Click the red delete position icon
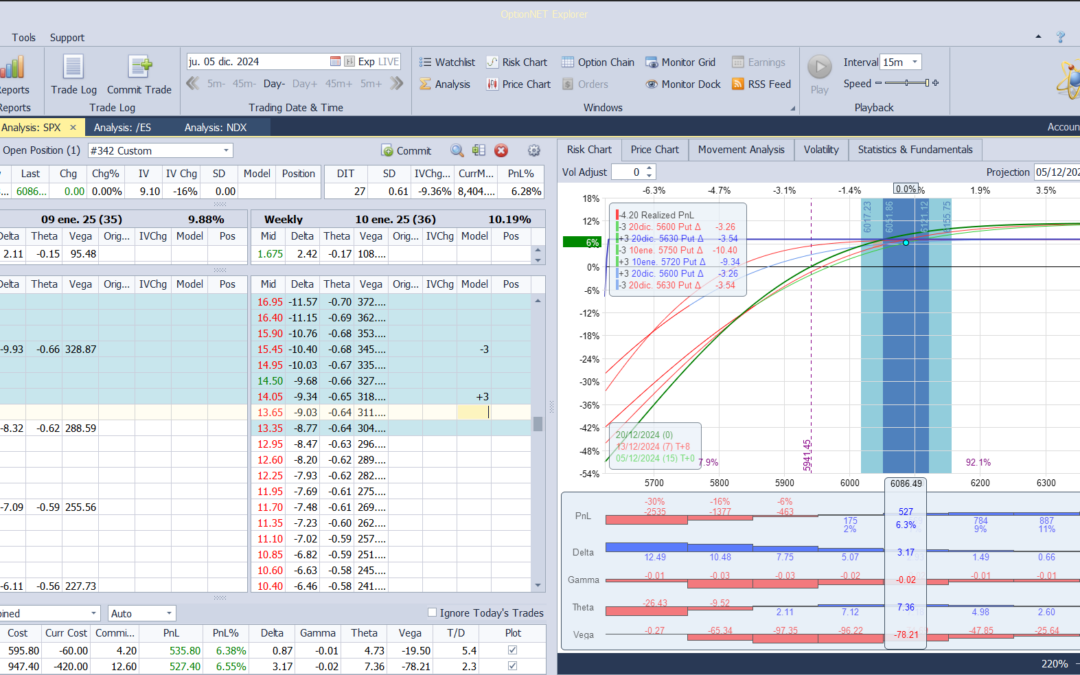The image size is (1080, 675). point(501,150)
